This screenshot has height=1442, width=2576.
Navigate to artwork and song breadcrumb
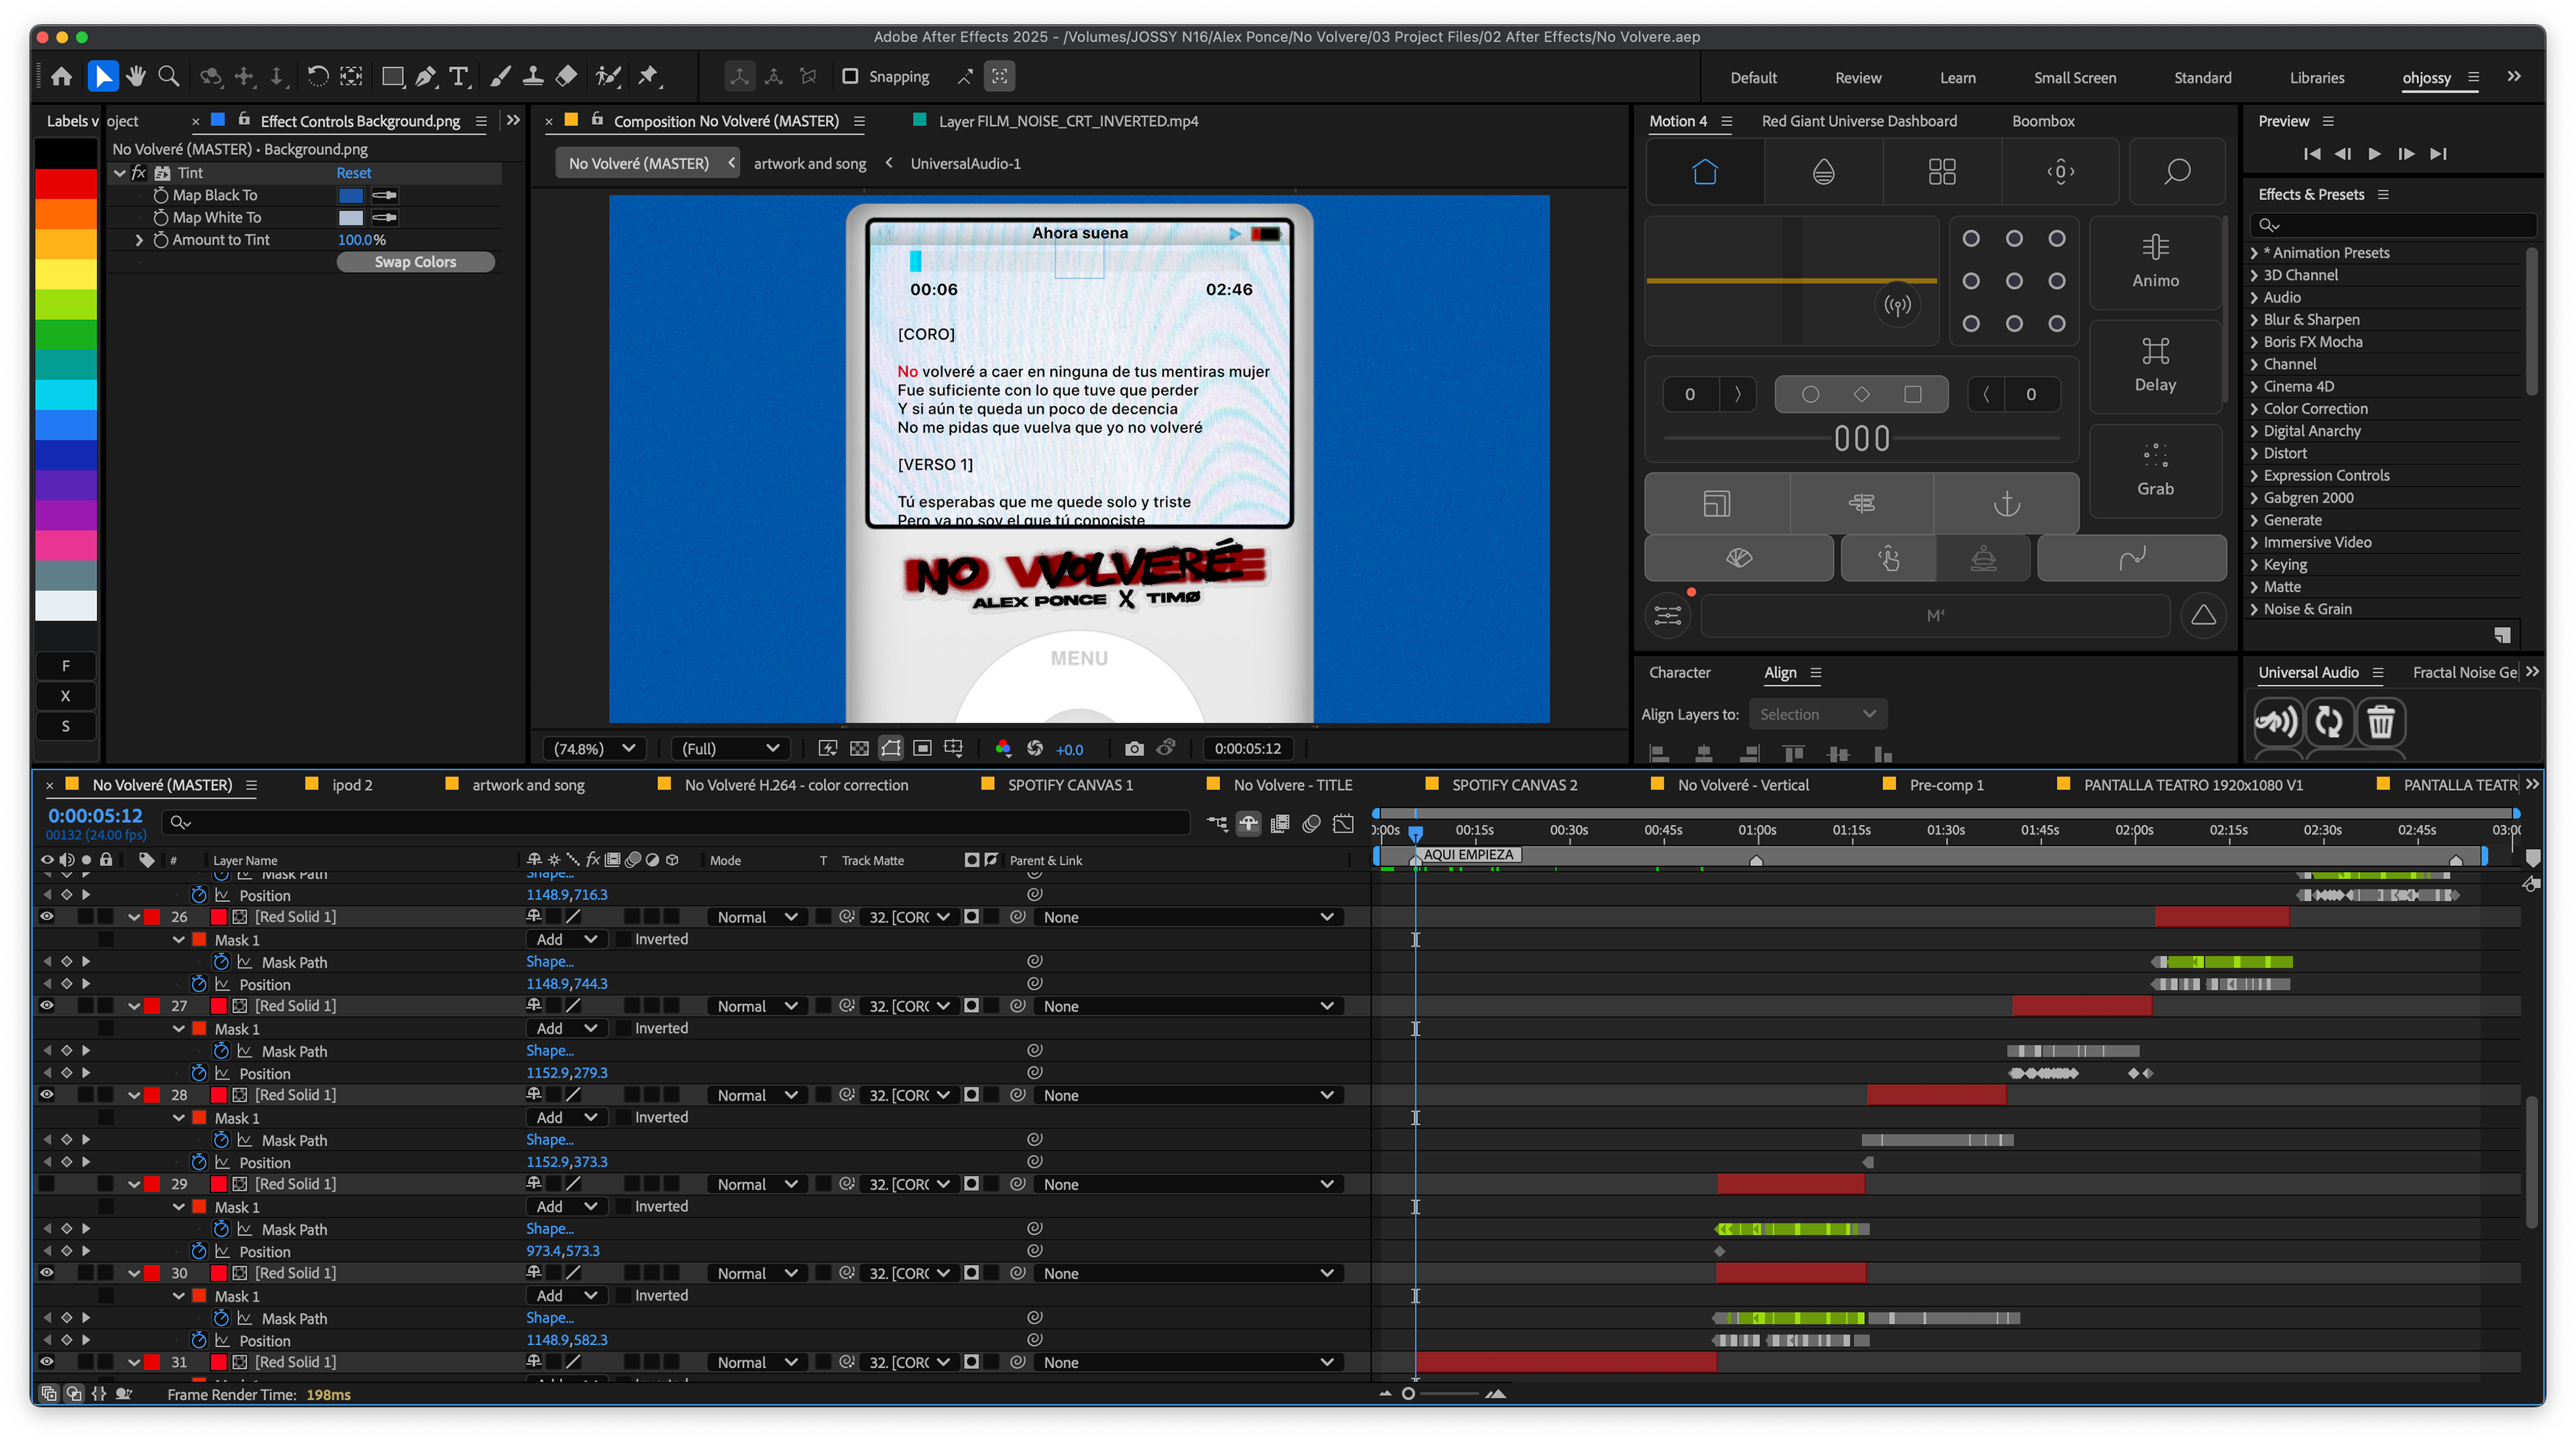coord(809,163)
